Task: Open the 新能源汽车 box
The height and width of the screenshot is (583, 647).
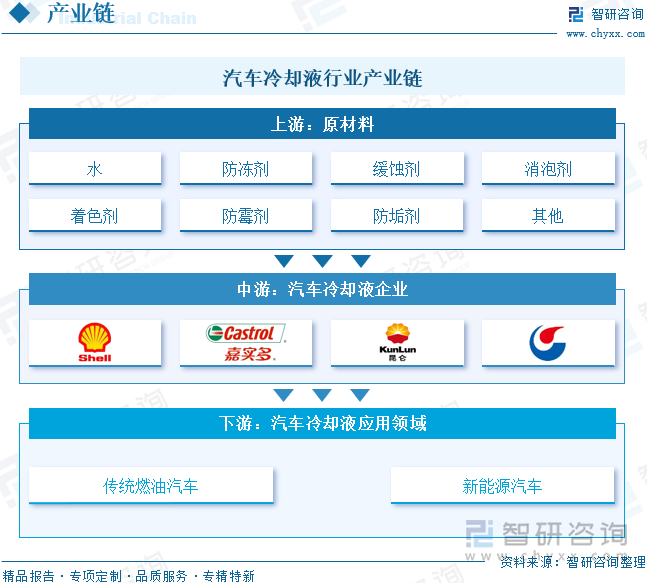Action: coord(503,486)
